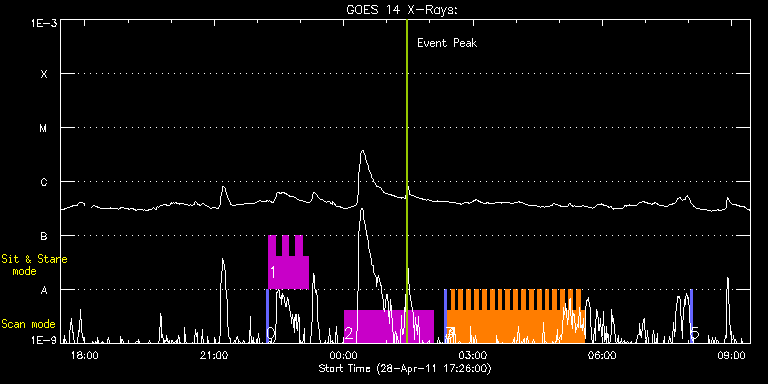Image resolution: width=768 pixels, height=384 pixels.
Task: Click the C class y-axis label
Action: pyautogui.click(x=44, y=182)
